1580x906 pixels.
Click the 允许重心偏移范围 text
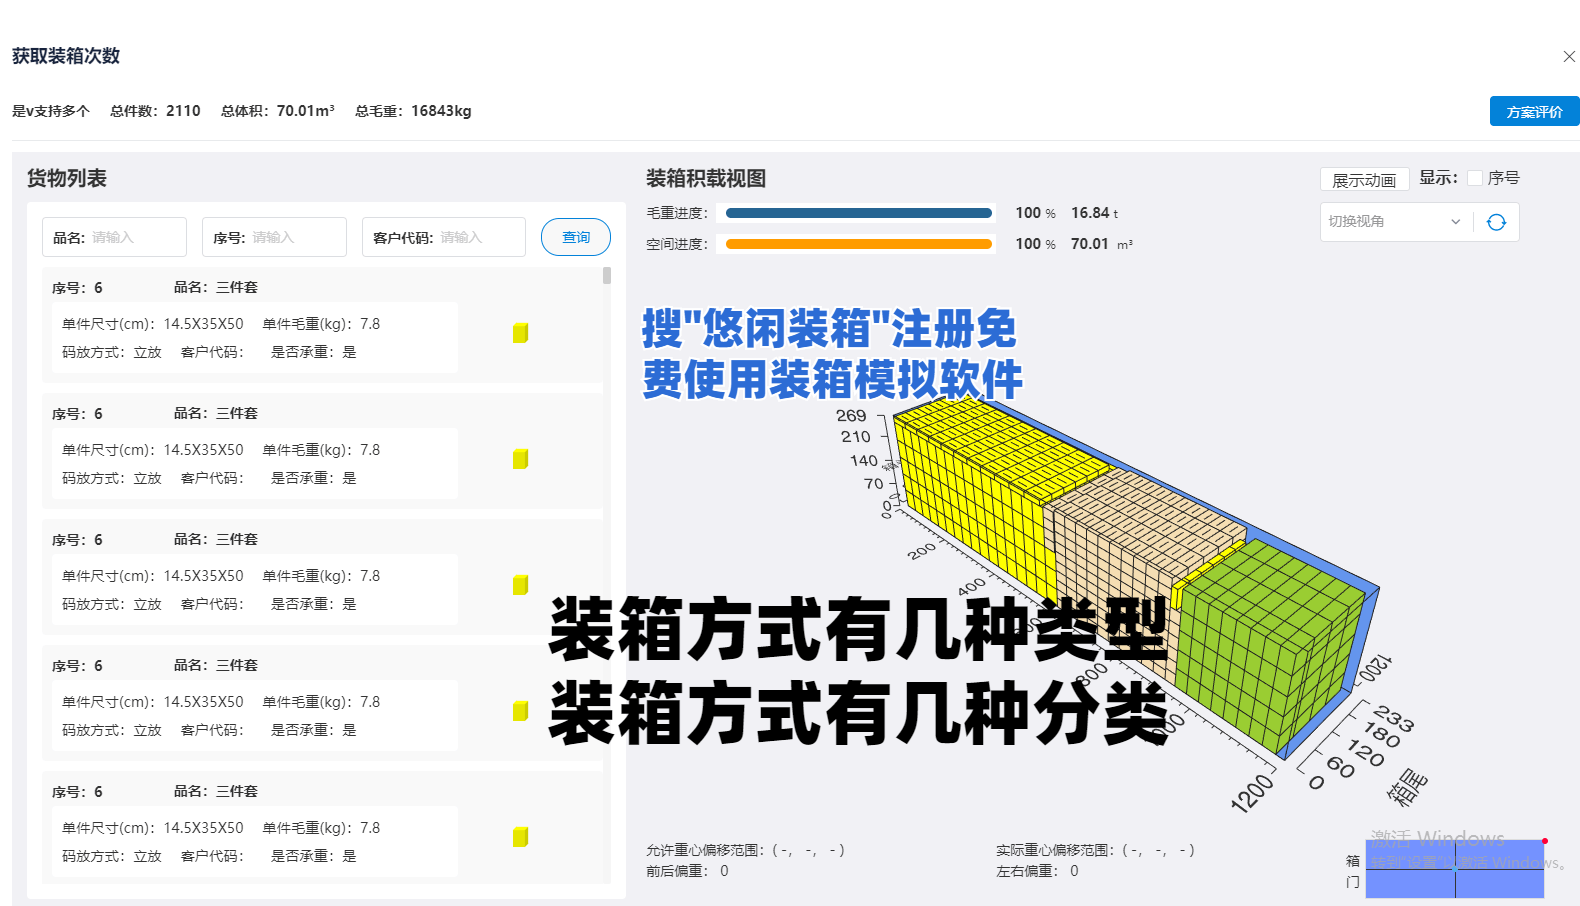(745, 850)
